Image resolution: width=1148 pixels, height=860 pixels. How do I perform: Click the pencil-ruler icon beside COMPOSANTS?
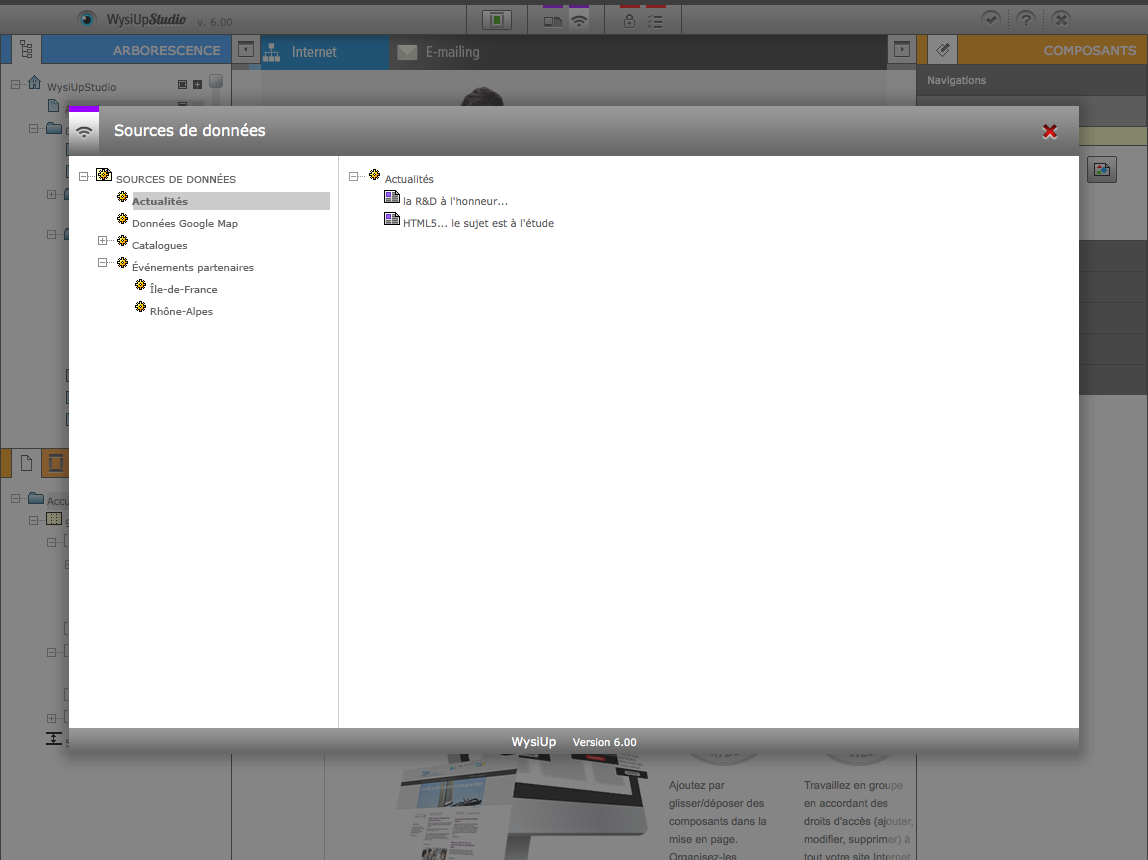click(x=943, y=50)
